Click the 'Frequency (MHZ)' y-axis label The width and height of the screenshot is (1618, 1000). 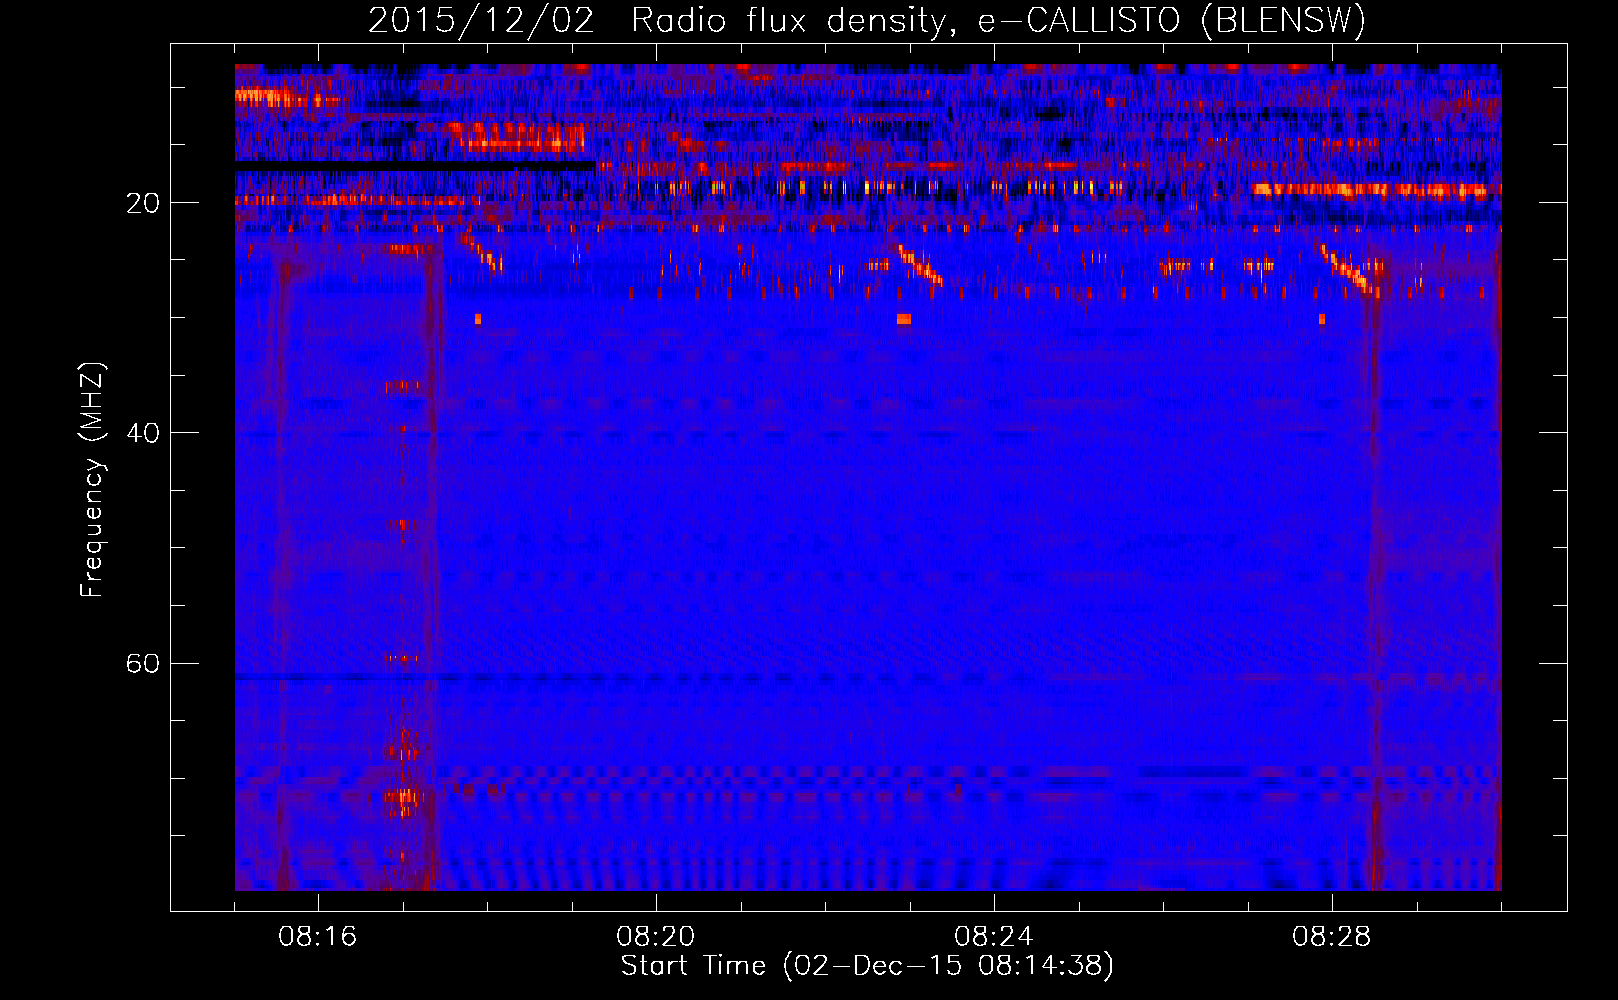point(92,480)
